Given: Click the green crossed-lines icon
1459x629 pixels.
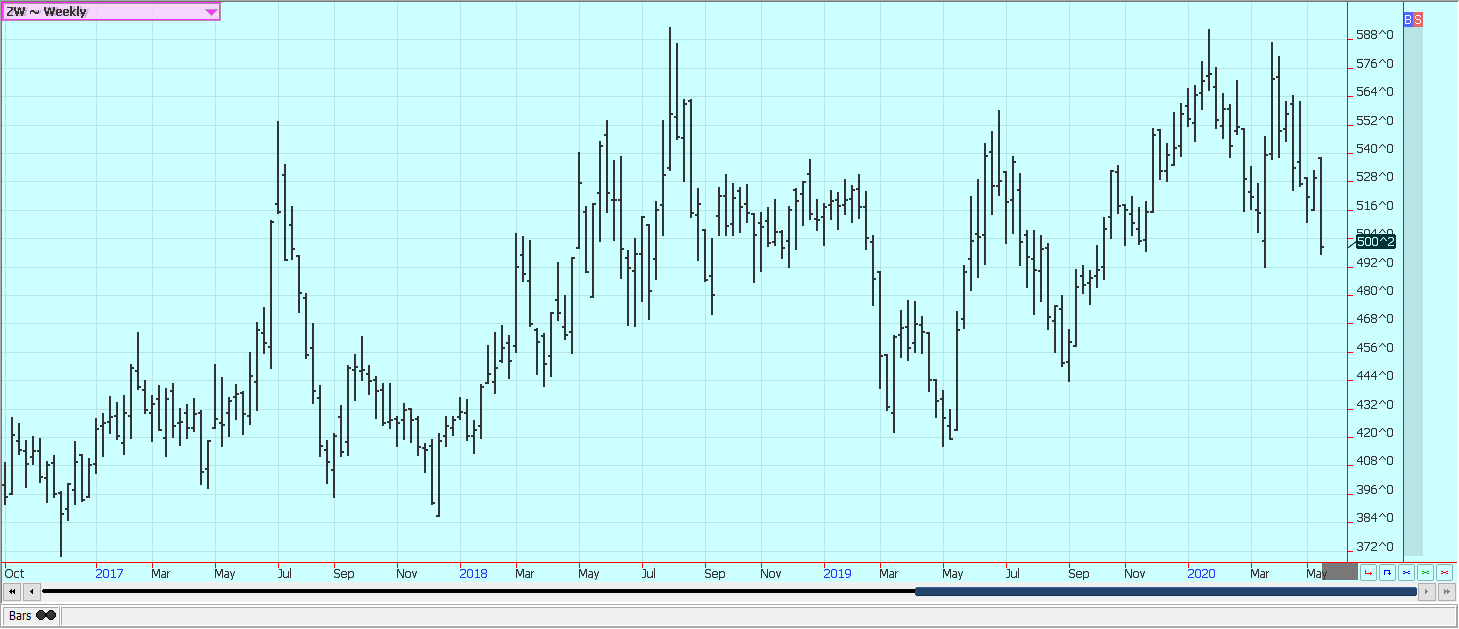Looking at the screenshot, I should point(1425,573).
